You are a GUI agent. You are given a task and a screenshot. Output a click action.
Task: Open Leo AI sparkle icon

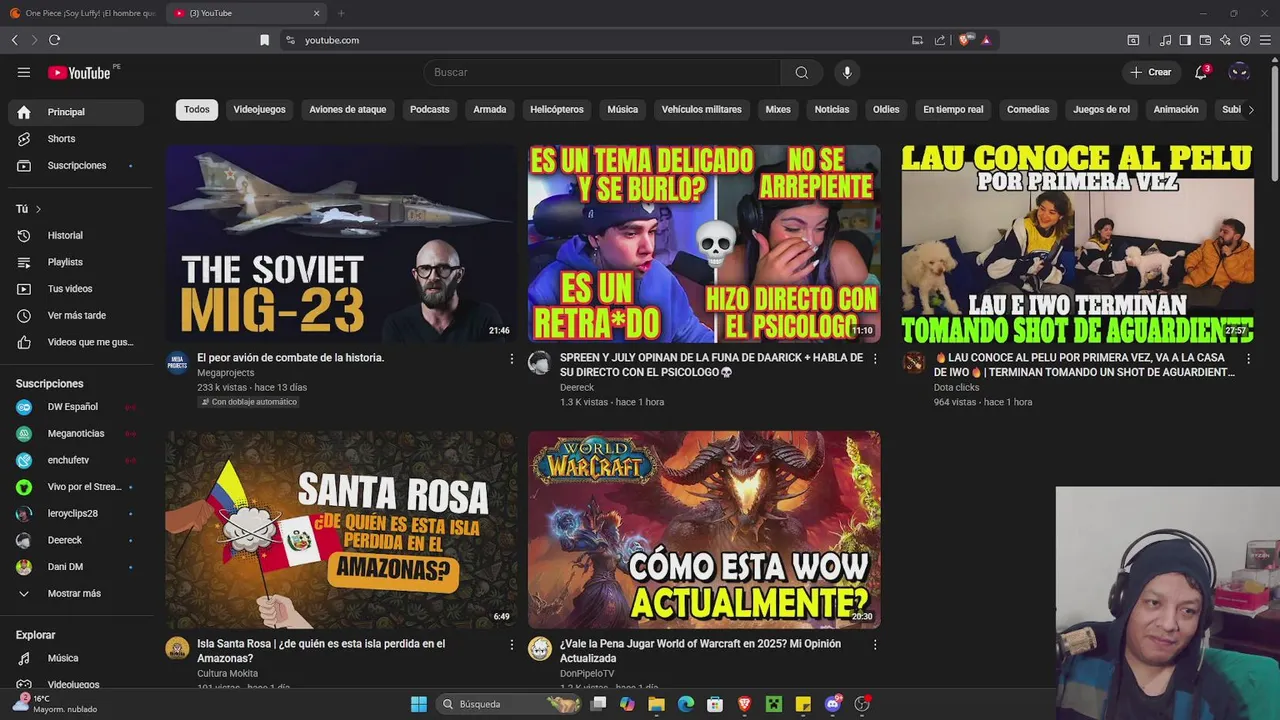point(1225,40)
